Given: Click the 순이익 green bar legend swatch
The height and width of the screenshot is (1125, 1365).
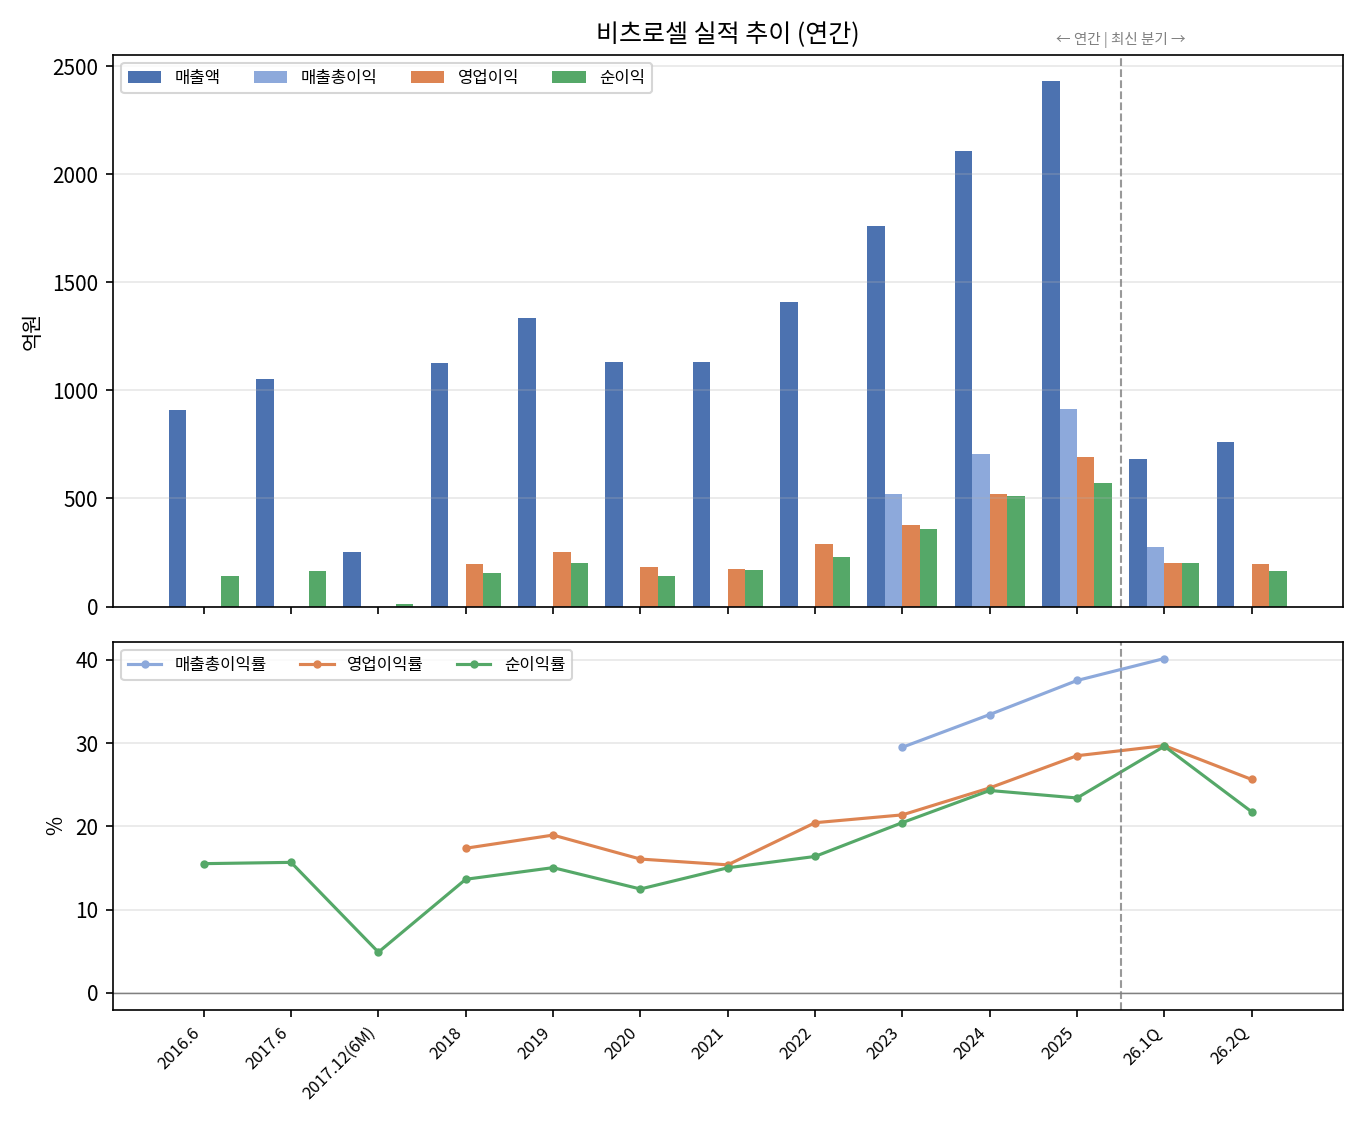Looking at the screenshot, I should pos(569,78).
